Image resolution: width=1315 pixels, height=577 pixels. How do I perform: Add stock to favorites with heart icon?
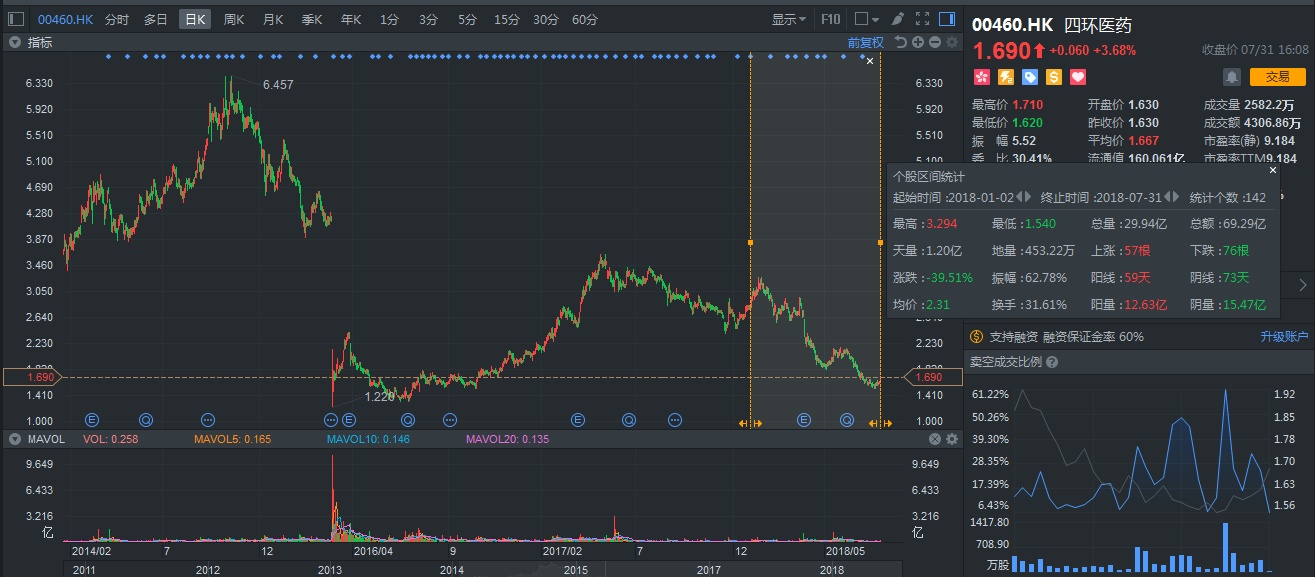tap(1078, 77)
